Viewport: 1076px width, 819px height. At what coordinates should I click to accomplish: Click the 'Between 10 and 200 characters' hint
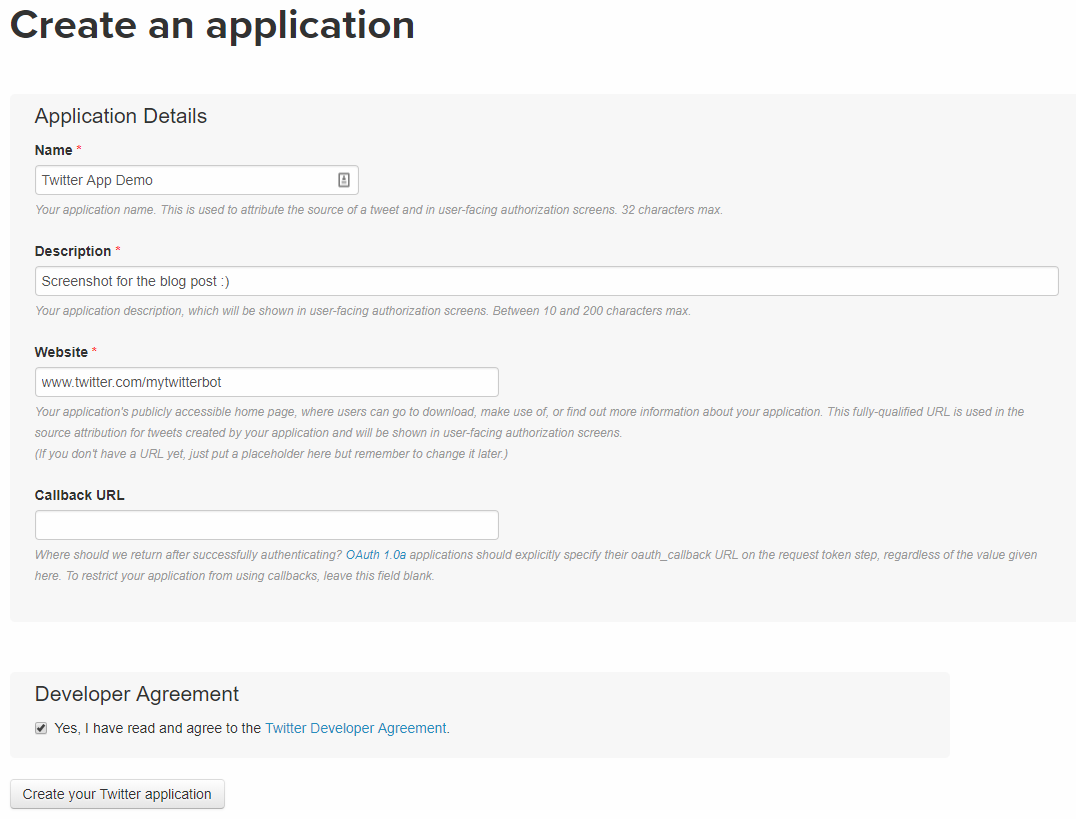coord(591,310)
